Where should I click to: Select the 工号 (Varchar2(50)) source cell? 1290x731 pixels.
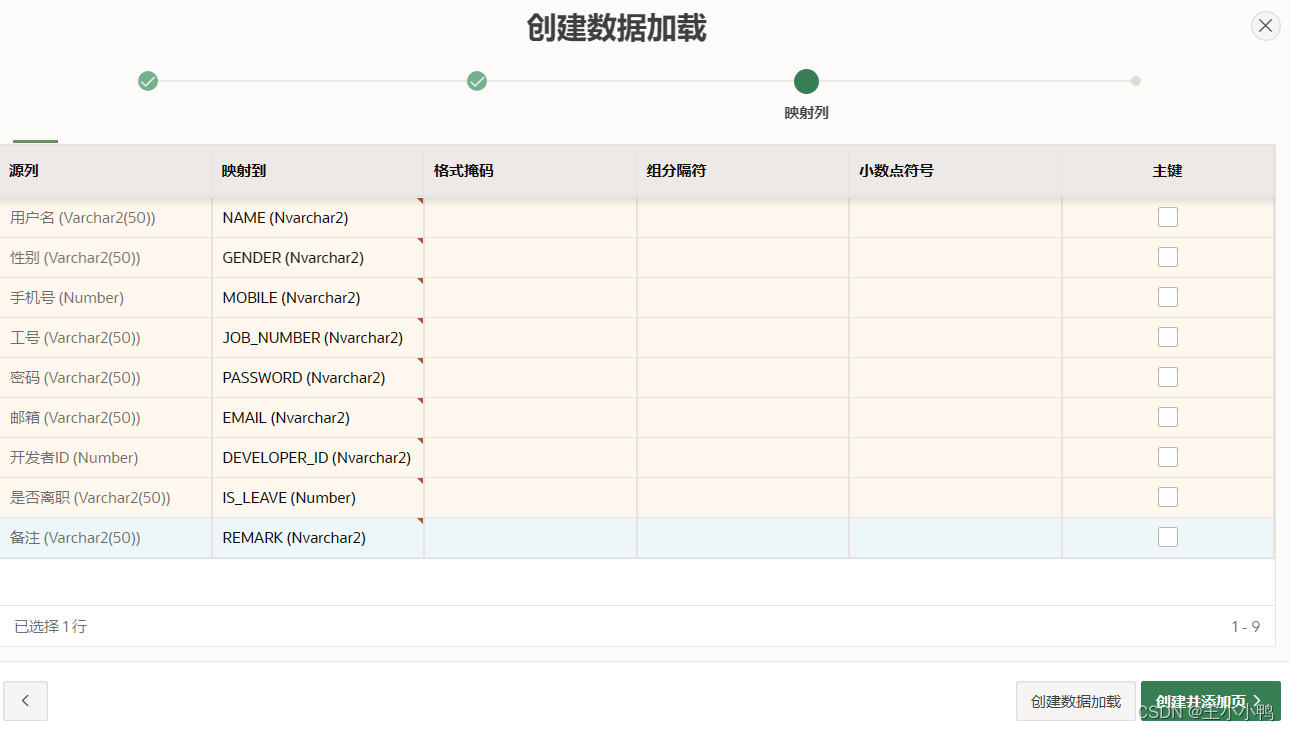tap(105, 337)
